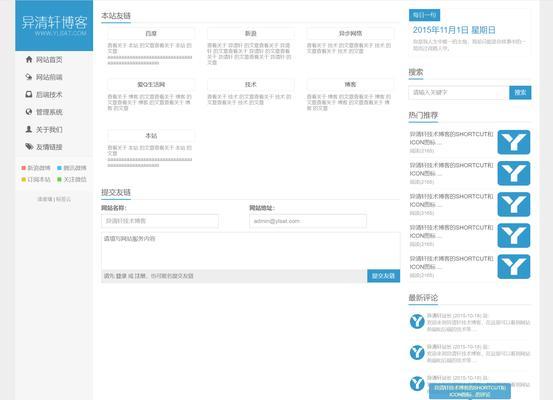Open the 腾讯微博 link with blue square

[x=72, y=168]
